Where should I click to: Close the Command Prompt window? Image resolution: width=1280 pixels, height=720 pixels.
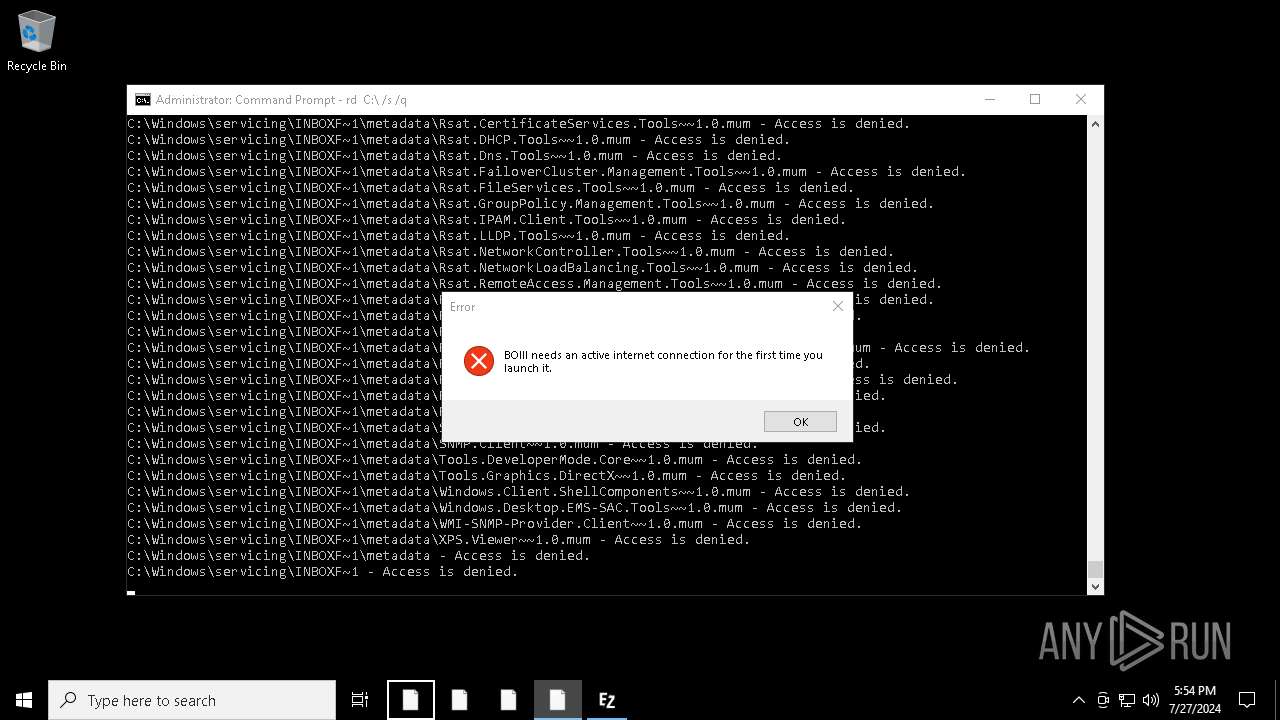coord(1081,99)
